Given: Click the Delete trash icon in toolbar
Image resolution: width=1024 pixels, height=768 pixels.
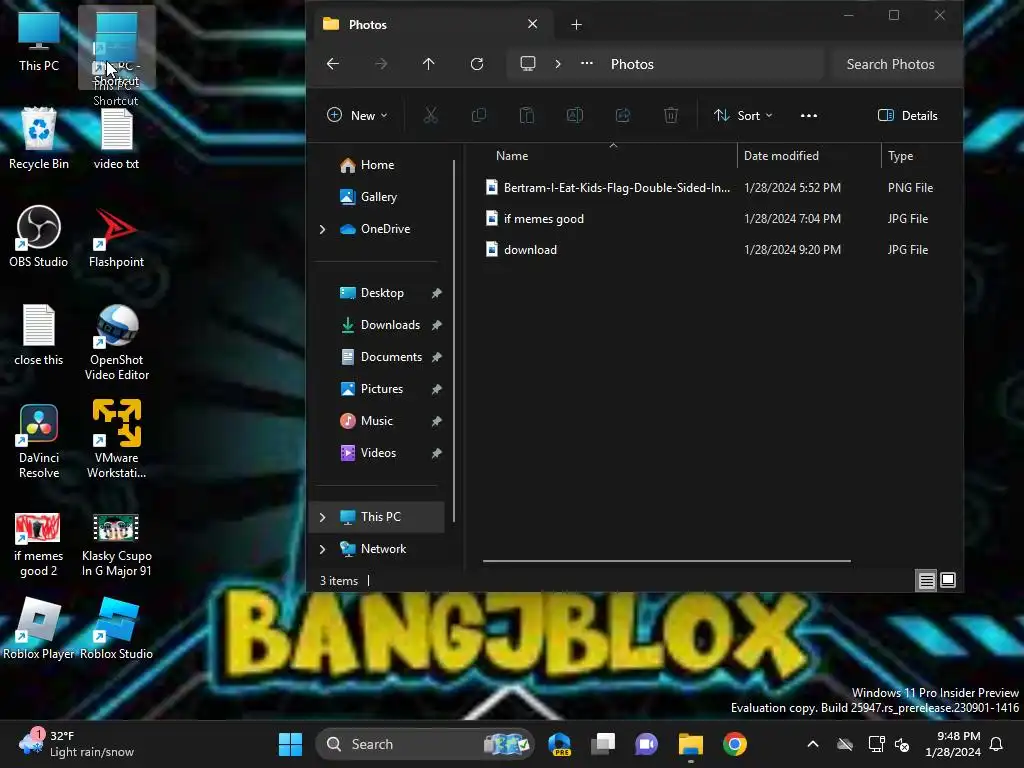Looking at the screenshot, I should (x=671, y=116).
